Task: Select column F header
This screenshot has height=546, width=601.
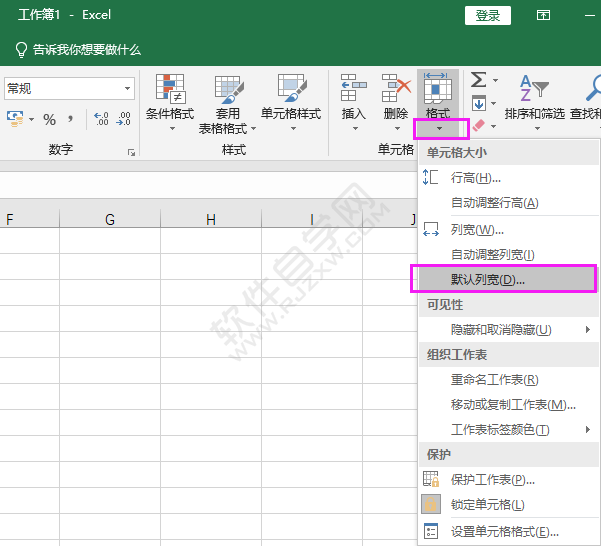Action: pyautogui.click(x=30, y=219)
